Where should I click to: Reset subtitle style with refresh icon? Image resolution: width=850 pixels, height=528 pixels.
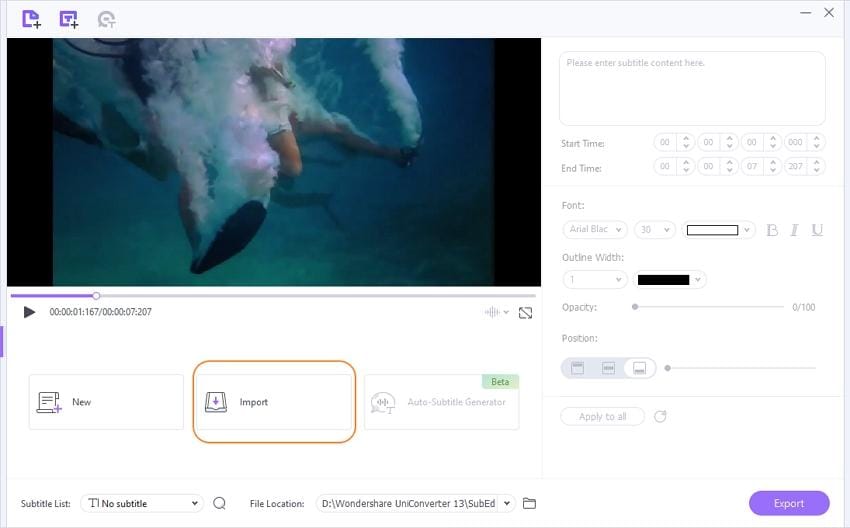tap(660, 416)
